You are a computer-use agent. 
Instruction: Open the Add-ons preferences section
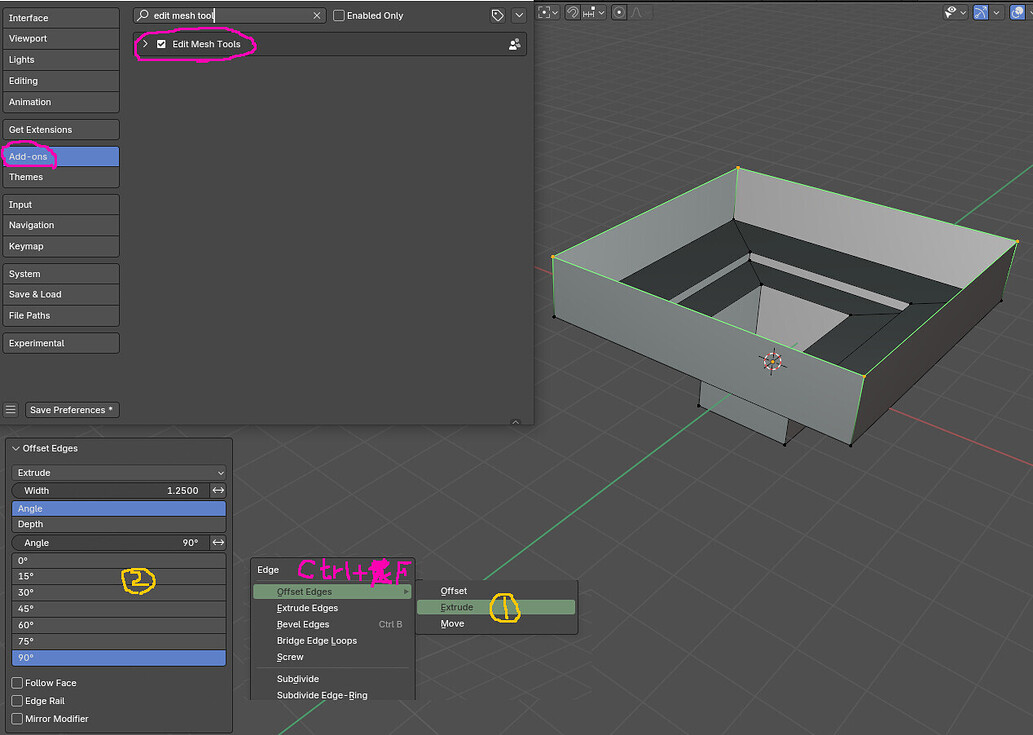click(x=61, y=157)
